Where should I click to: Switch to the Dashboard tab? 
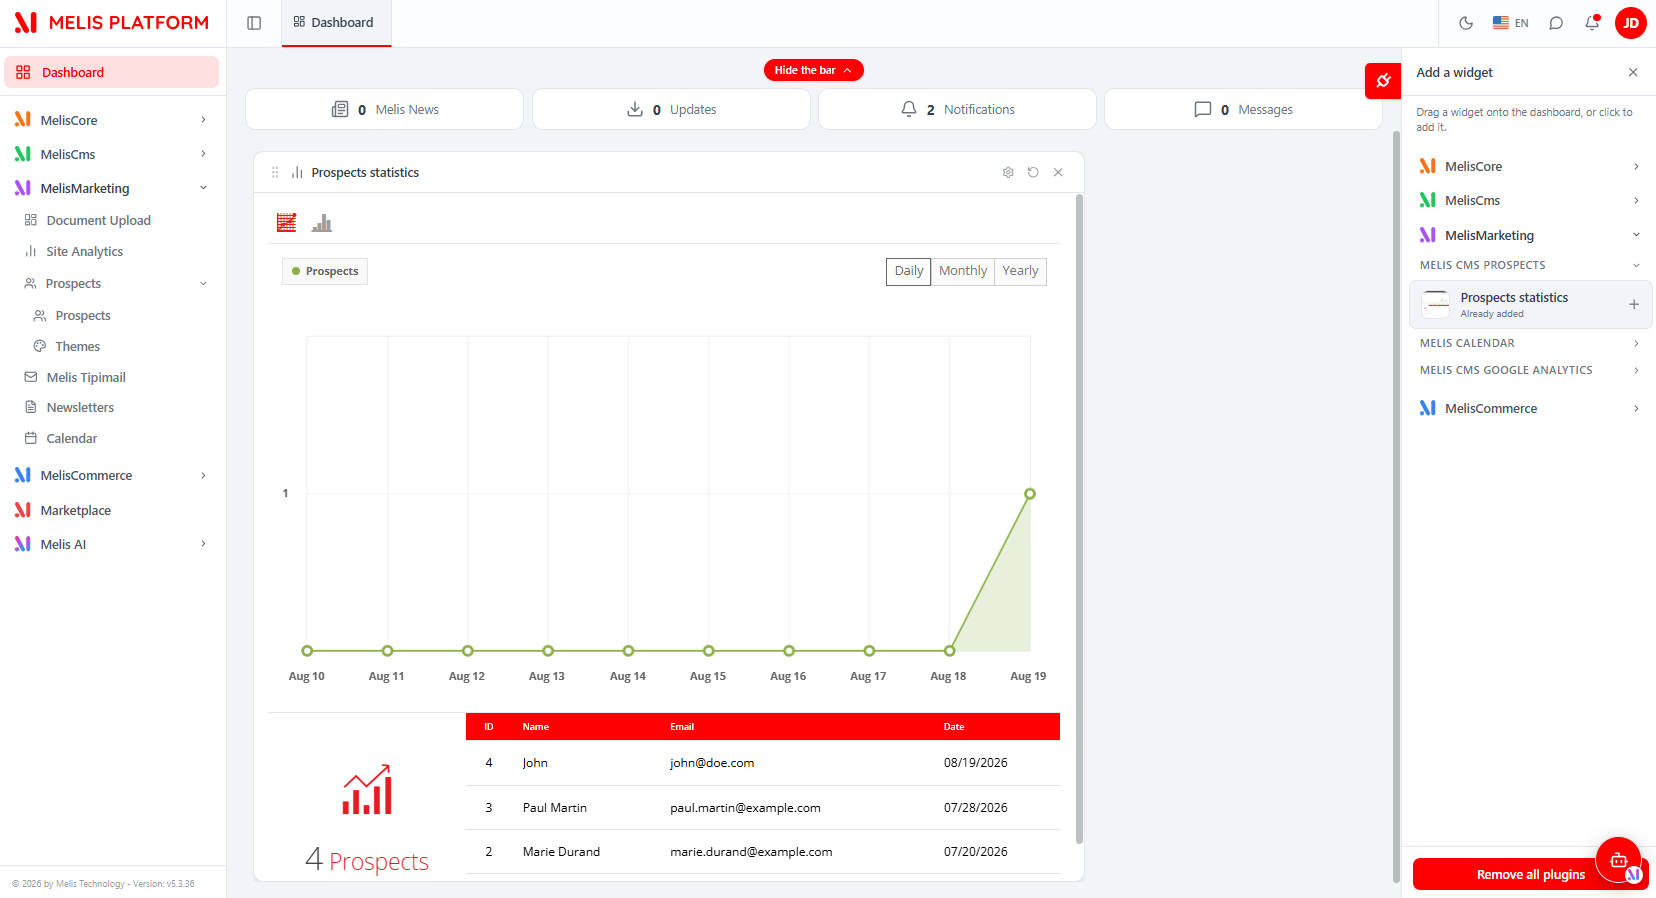[336, 22]
